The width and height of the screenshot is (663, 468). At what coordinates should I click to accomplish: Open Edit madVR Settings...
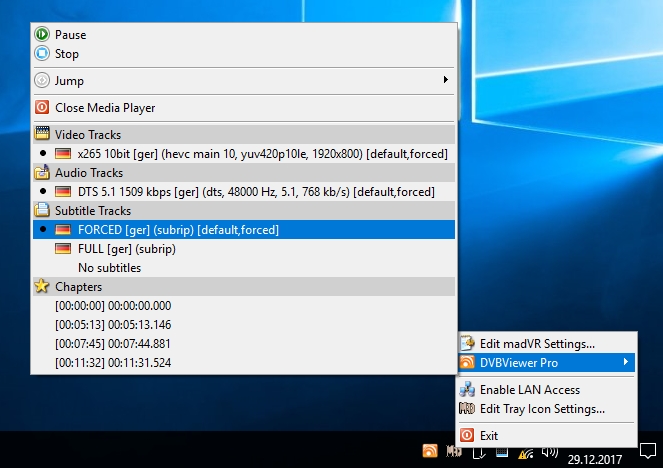point(546,343)
